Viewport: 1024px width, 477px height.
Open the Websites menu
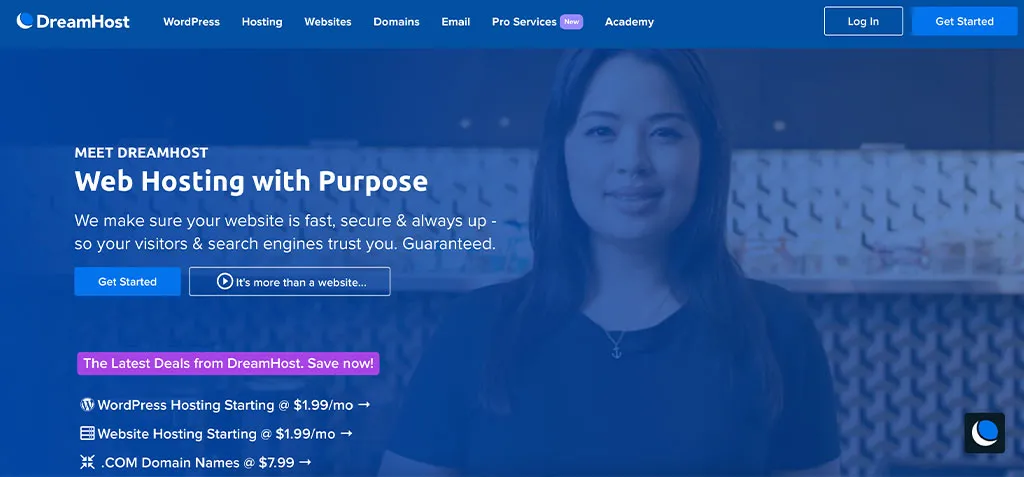click(x=328, y=22)
